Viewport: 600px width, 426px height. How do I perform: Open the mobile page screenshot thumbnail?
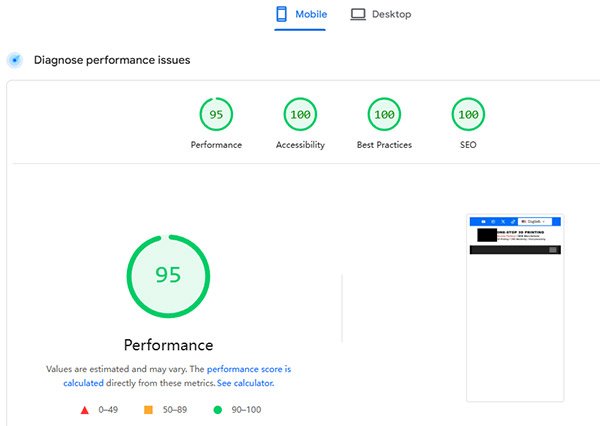tap(516, 307)
